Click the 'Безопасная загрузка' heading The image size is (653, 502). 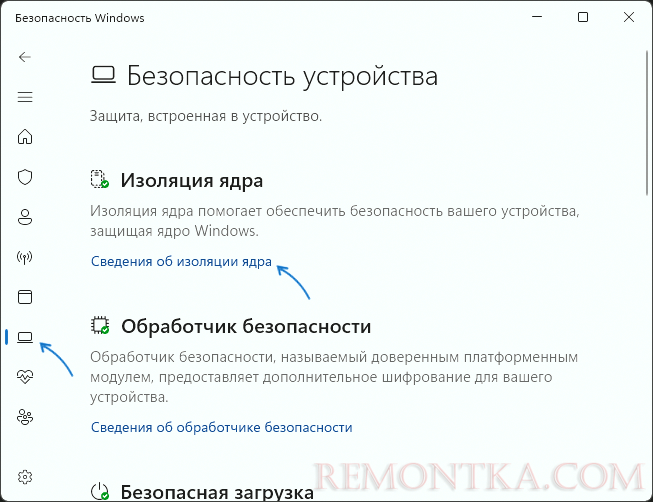click(217, 492)
